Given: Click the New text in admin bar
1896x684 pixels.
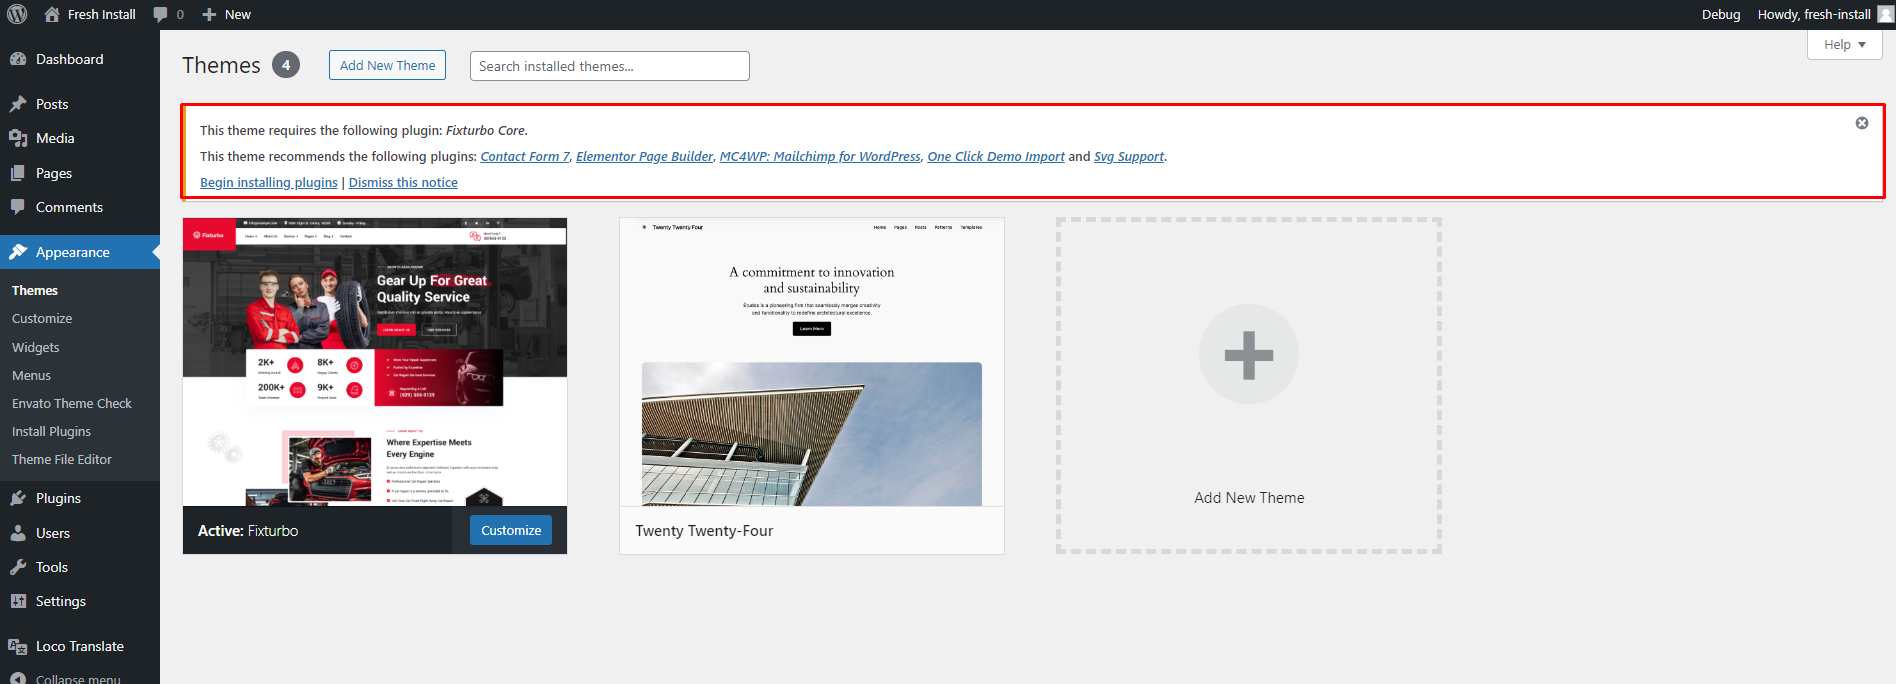Looking at the screenshot, I should [x=238, y=14].
